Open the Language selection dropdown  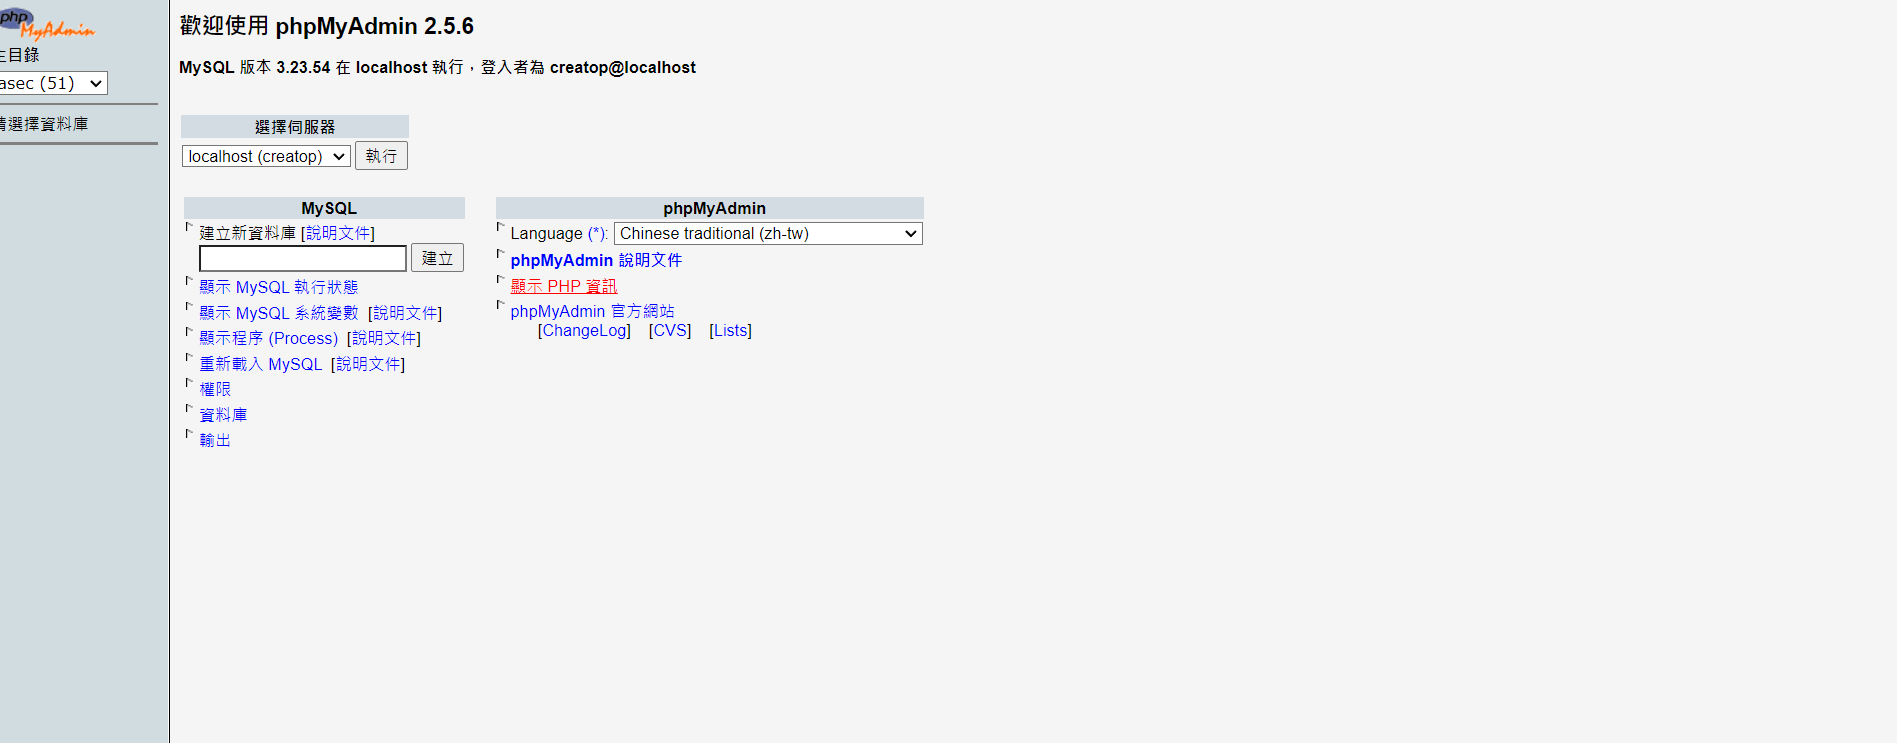point(768,233)
